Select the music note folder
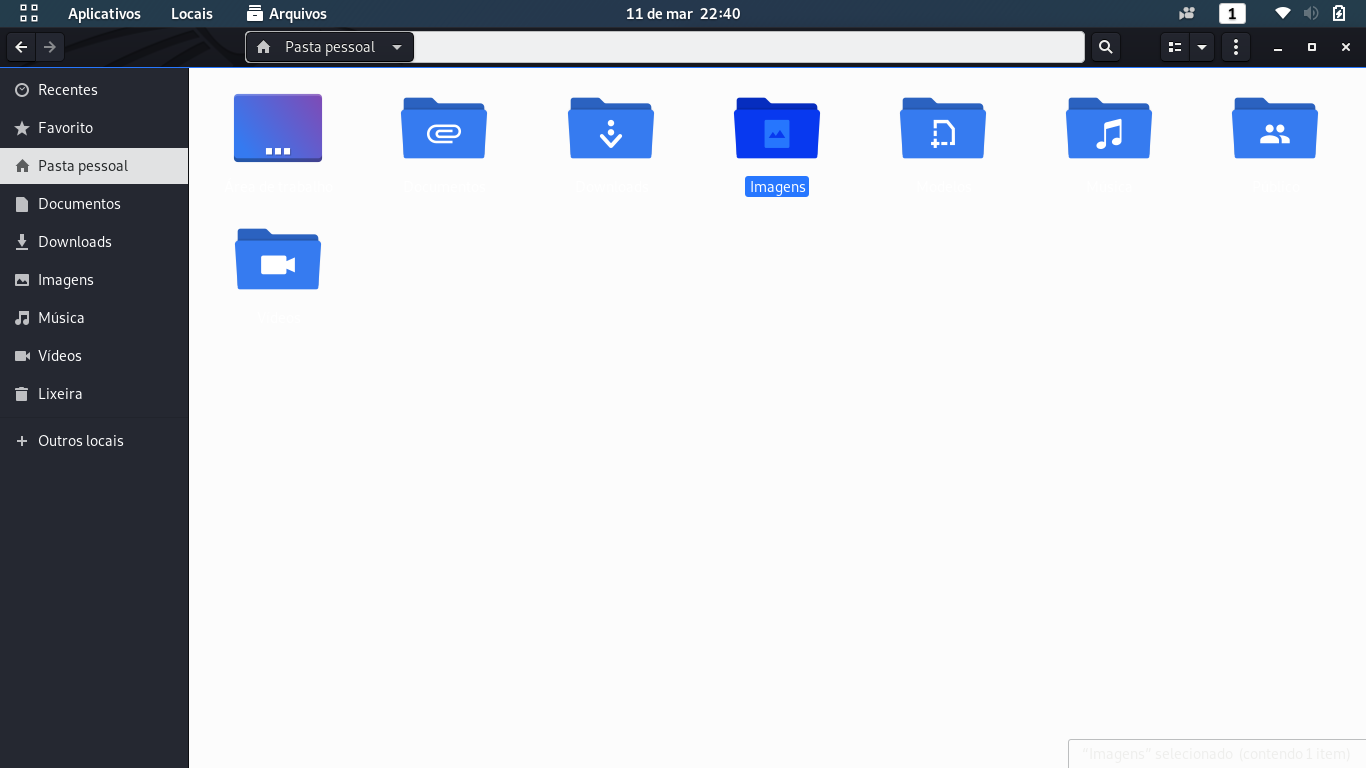The width and height of the screenshot is (1366, 768). click(x=1109, y=128)
